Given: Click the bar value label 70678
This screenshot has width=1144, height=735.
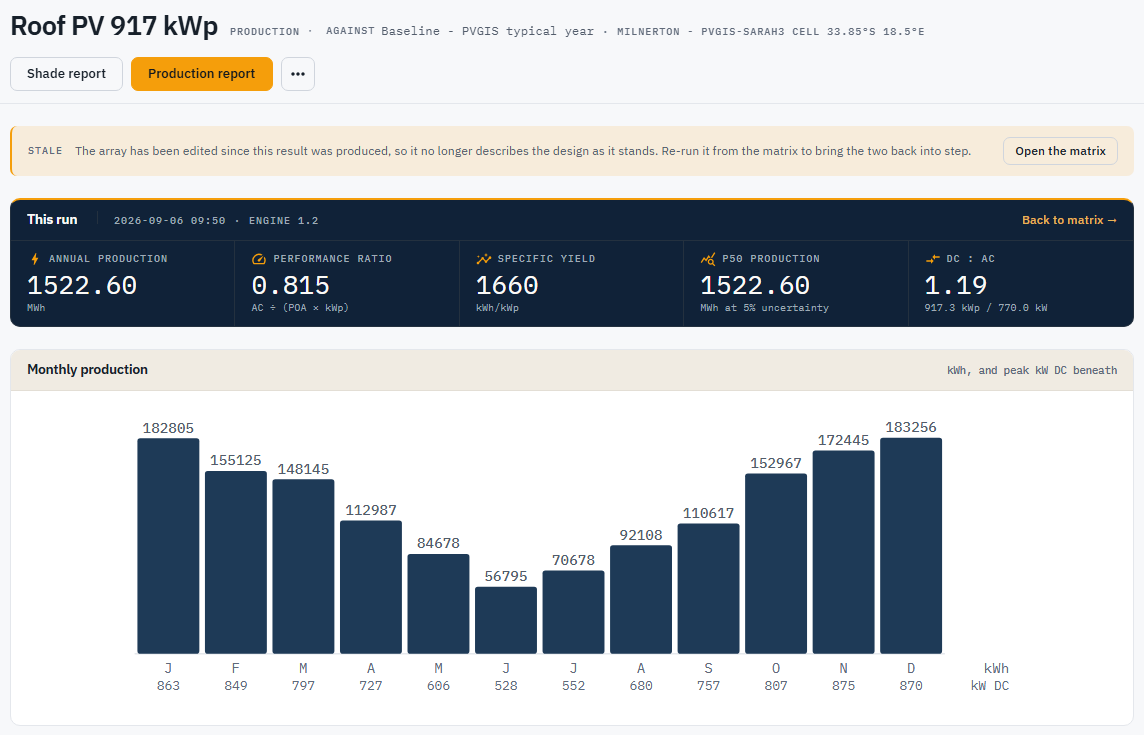Looking at the screenshot, I should coord(573,561).
